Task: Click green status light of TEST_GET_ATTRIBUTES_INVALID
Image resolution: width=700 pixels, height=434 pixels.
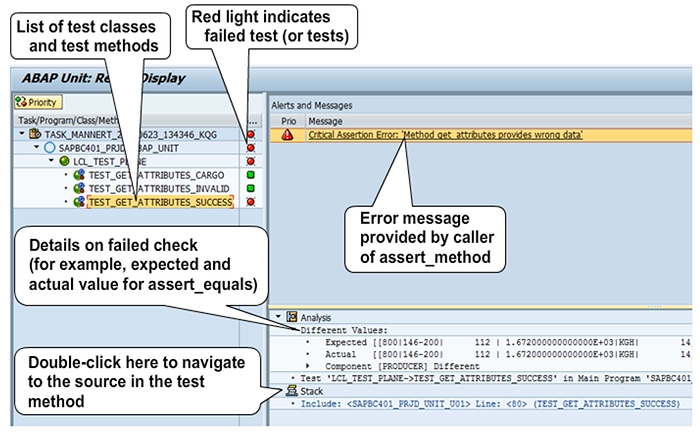Action: pyautogui.click(x=250, y=188)
